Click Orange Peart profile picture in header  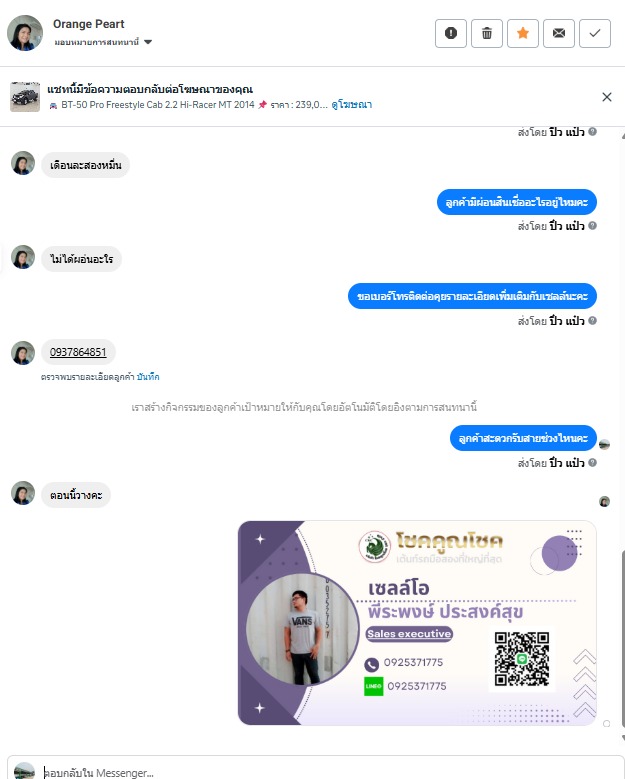pos(25,33)
